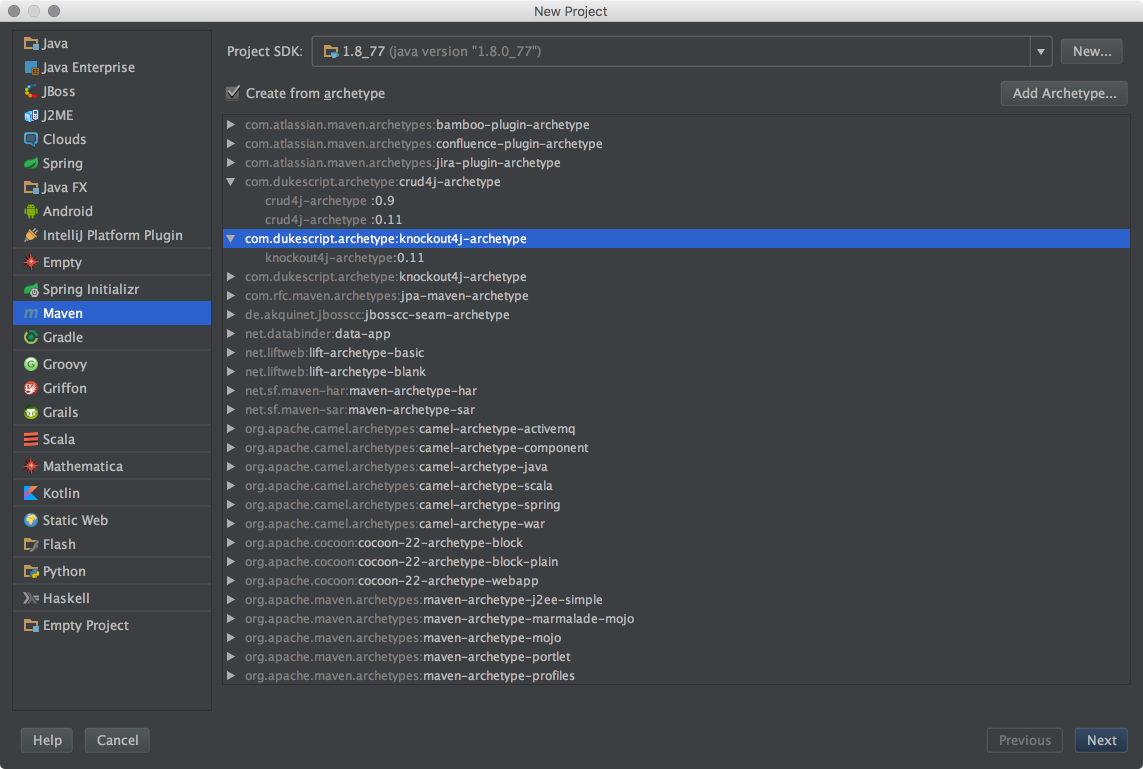This screenshot has height=769, width=1143.
Task: Click the Add Archetype button
Action: pyautogui.click(x=1064, y=93)
